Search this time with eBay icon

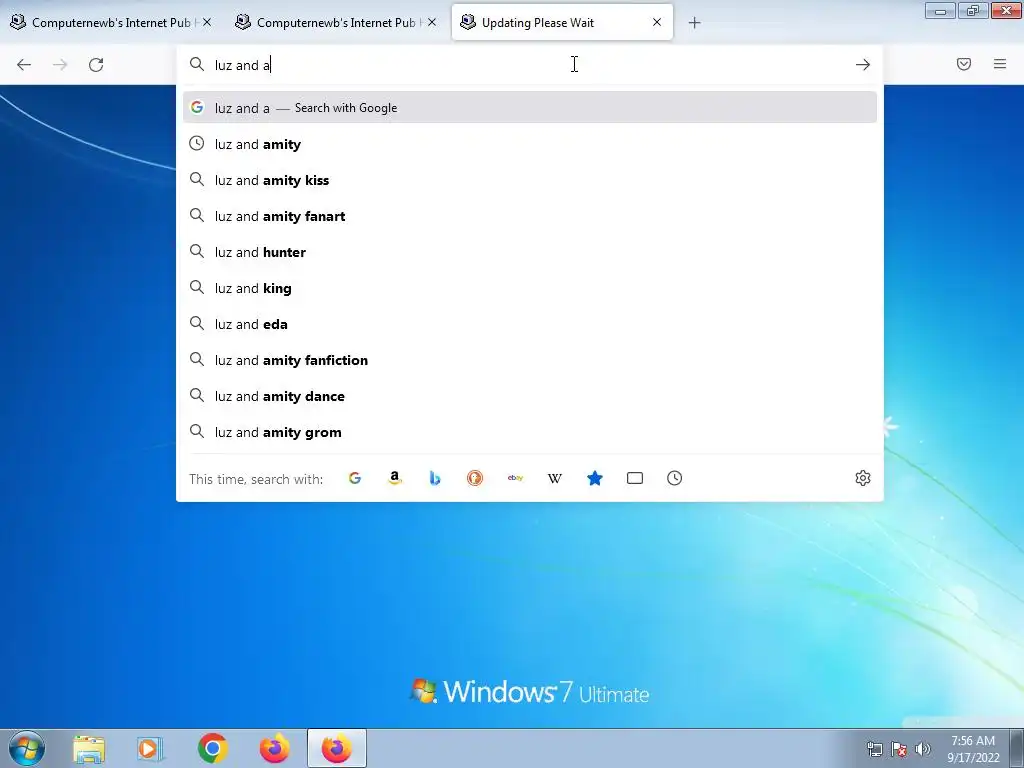pyautogui.click(x=515, y=478)
